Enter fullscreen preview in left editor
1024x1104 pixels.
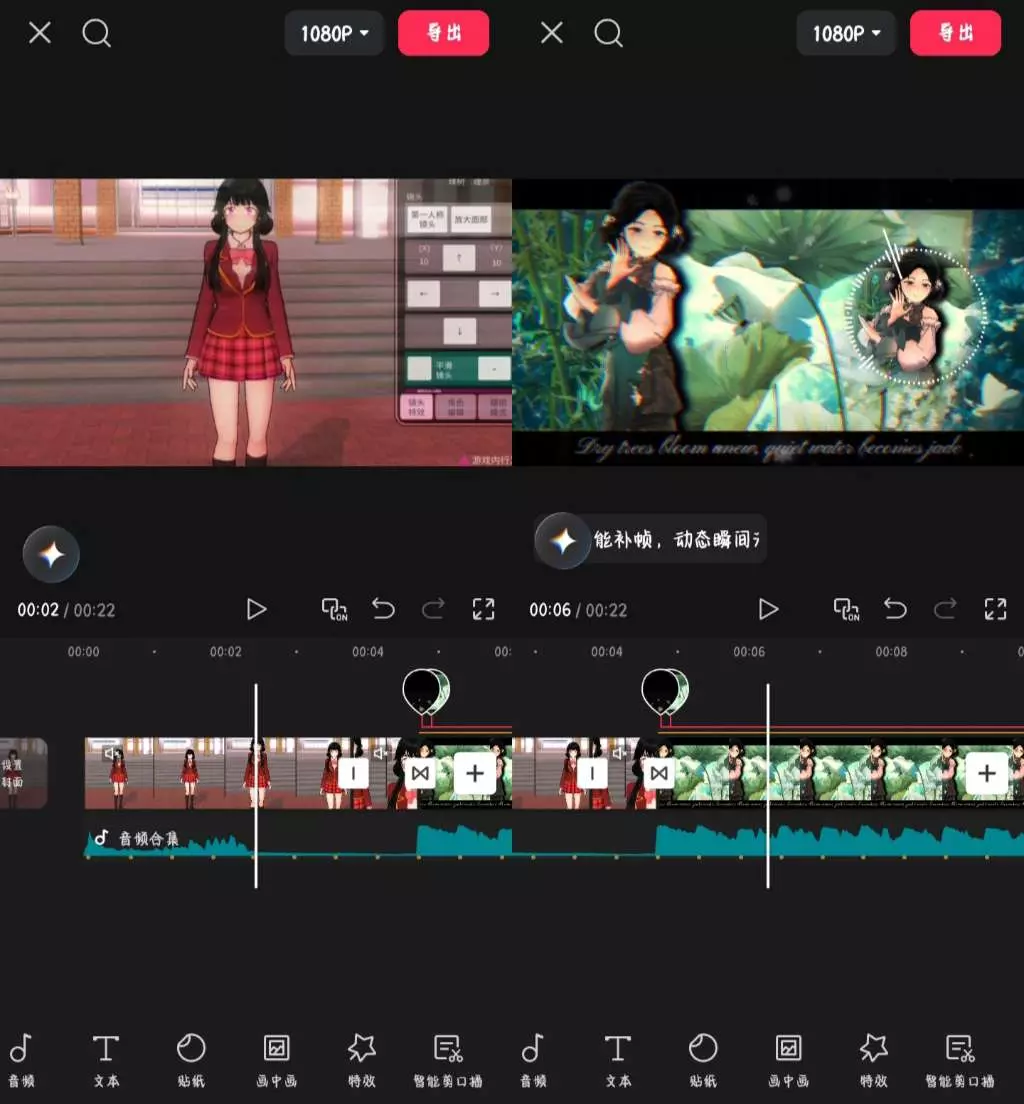point(484,609)
